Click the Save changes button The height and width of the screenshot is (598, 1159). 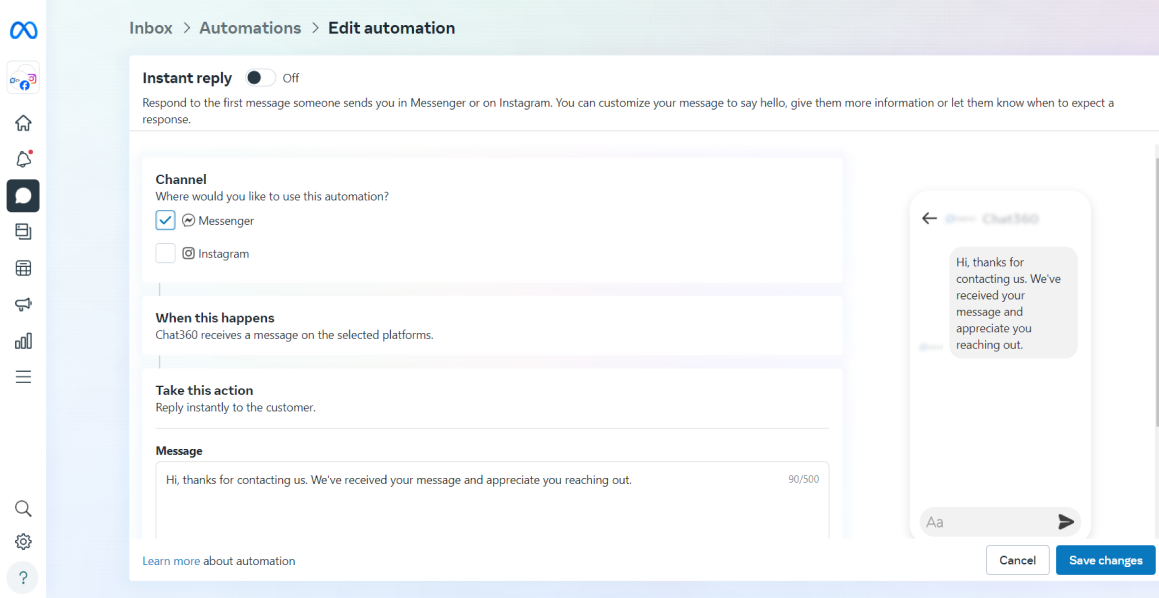[1105, 560]
